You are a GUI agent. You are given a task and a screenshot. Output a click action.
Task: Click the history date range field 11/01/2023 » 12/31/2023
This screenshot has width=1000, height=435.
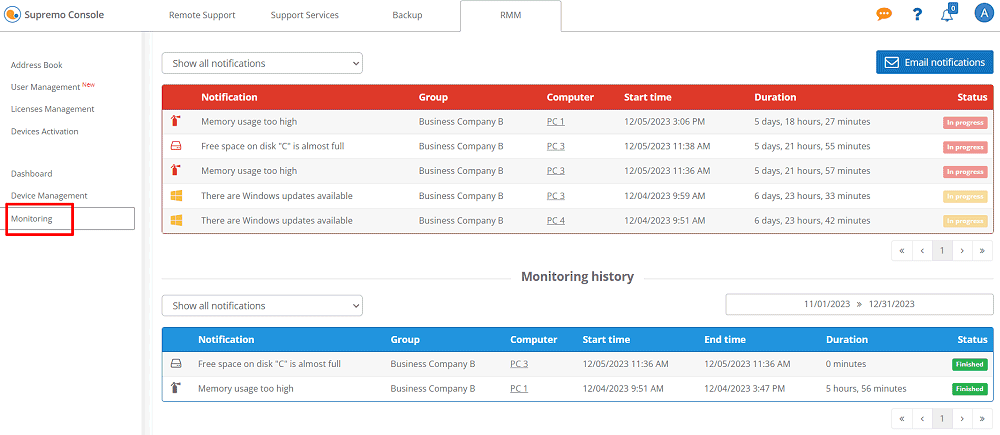click(859, 304)
